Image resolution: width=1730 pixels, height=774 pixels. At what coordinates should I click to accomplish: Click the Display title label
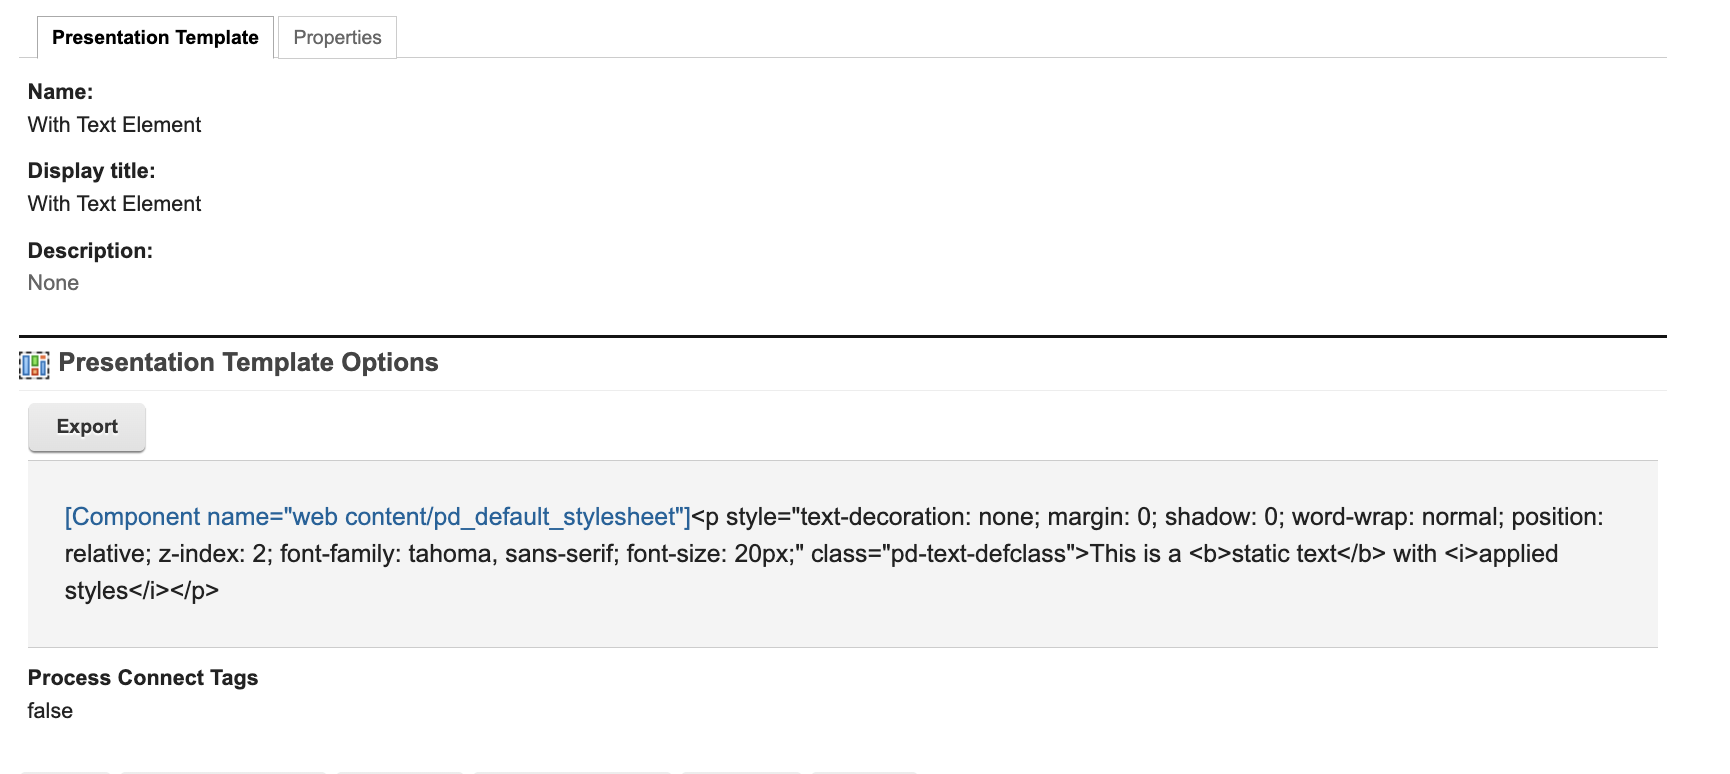click(x=91, y=171)
